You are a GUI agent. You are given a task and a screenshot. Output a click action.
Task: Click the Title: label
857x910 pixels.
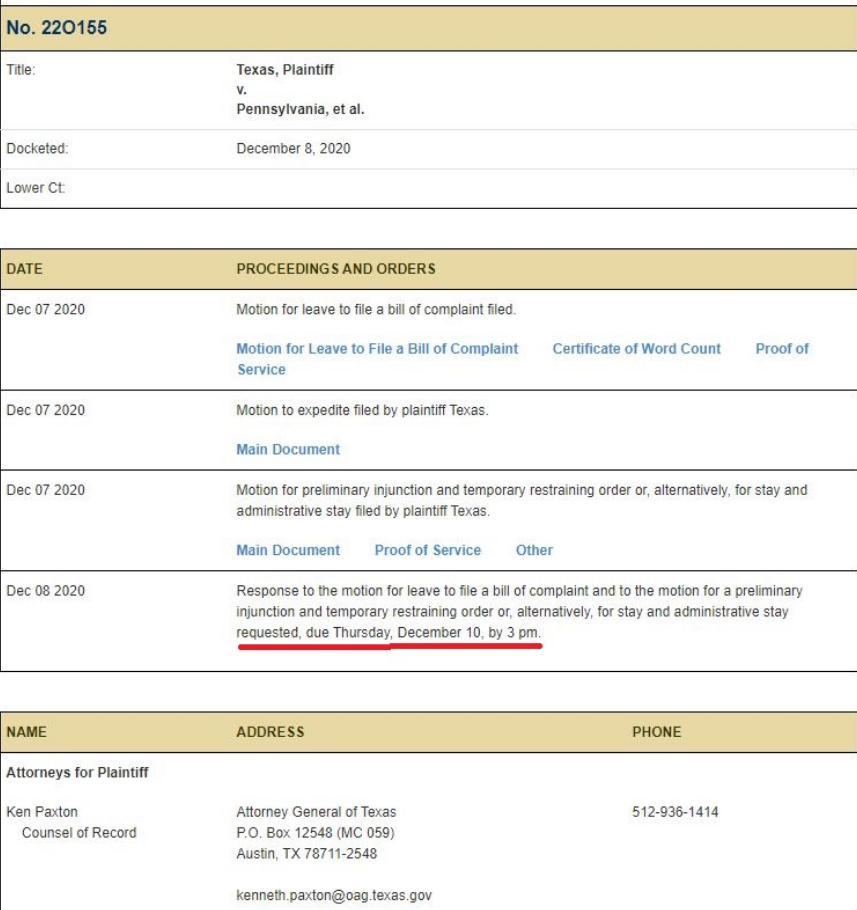pyautogui.click(x=21, y=70)
